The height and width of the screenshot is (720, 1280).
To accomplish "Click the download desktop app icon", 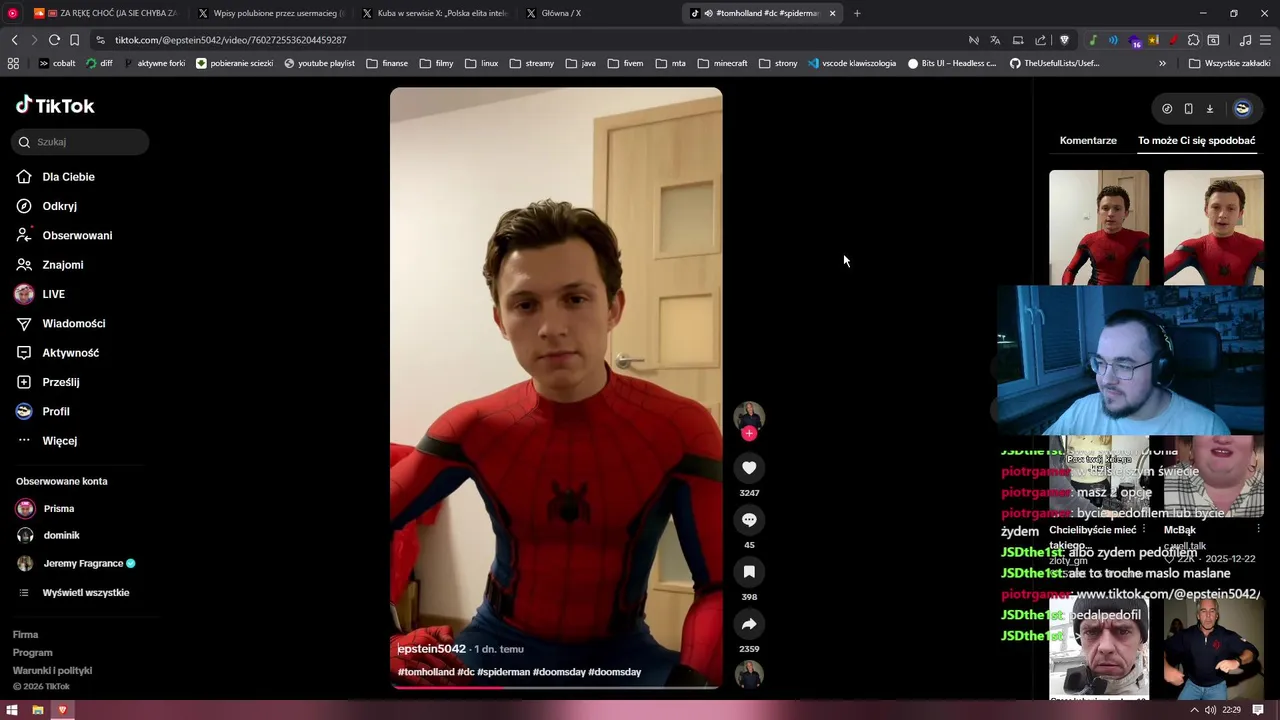I will coord(1209,109).
